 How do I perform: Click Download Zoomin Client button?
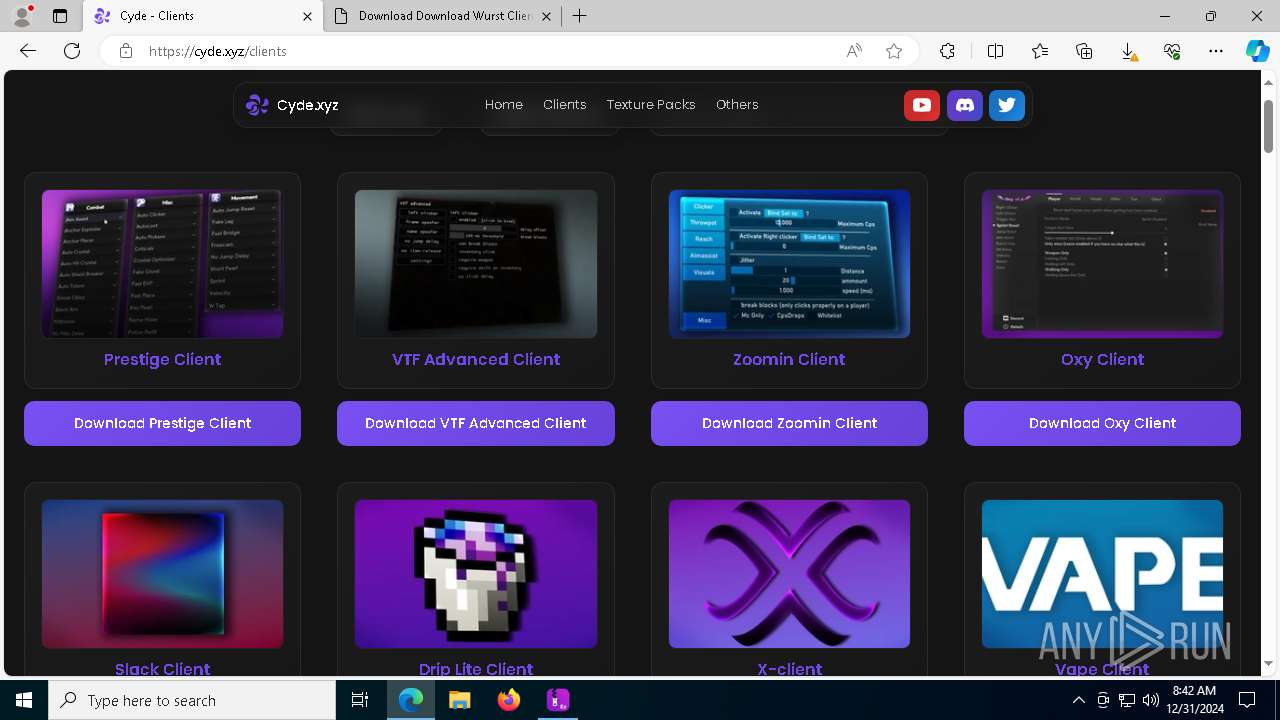[x=789, y=423]
